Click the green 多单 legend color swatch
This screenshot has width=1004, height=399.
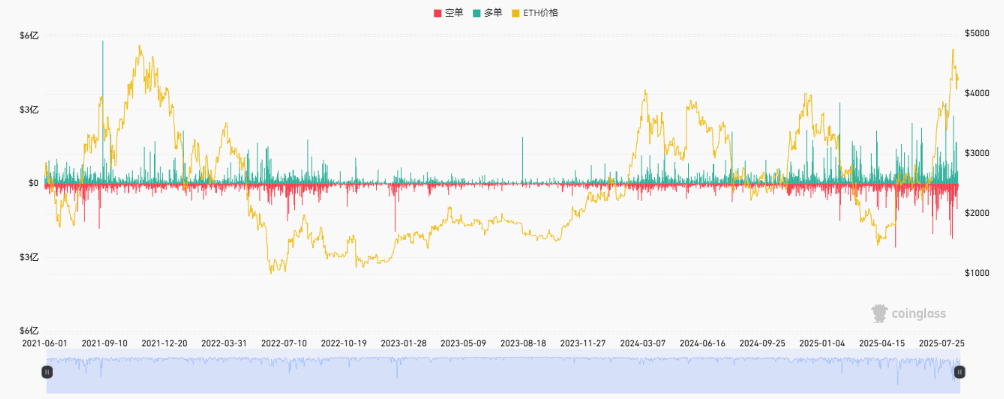point(477,13)
